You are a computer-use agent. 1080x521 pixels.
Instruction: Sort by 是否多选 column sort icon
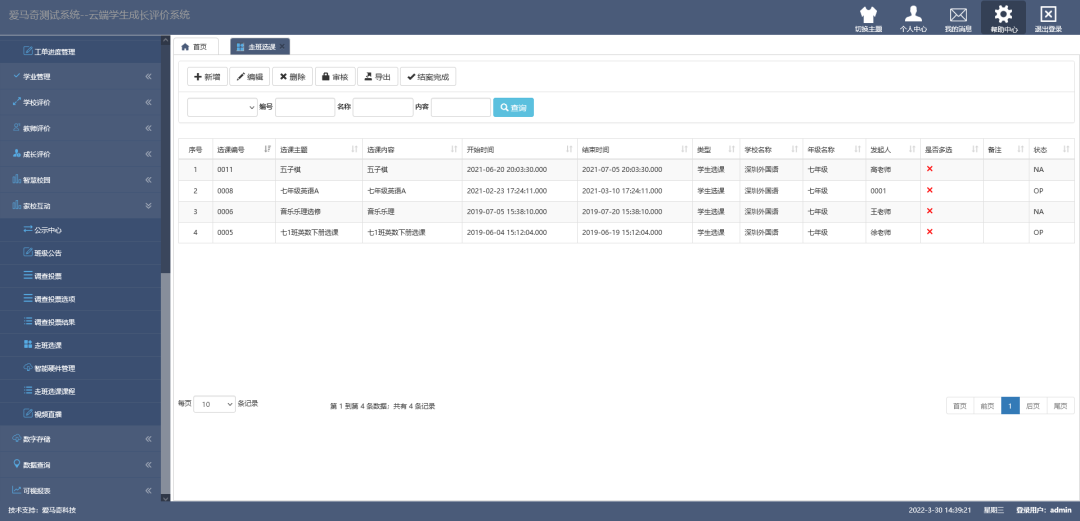[x=975, y=150]
